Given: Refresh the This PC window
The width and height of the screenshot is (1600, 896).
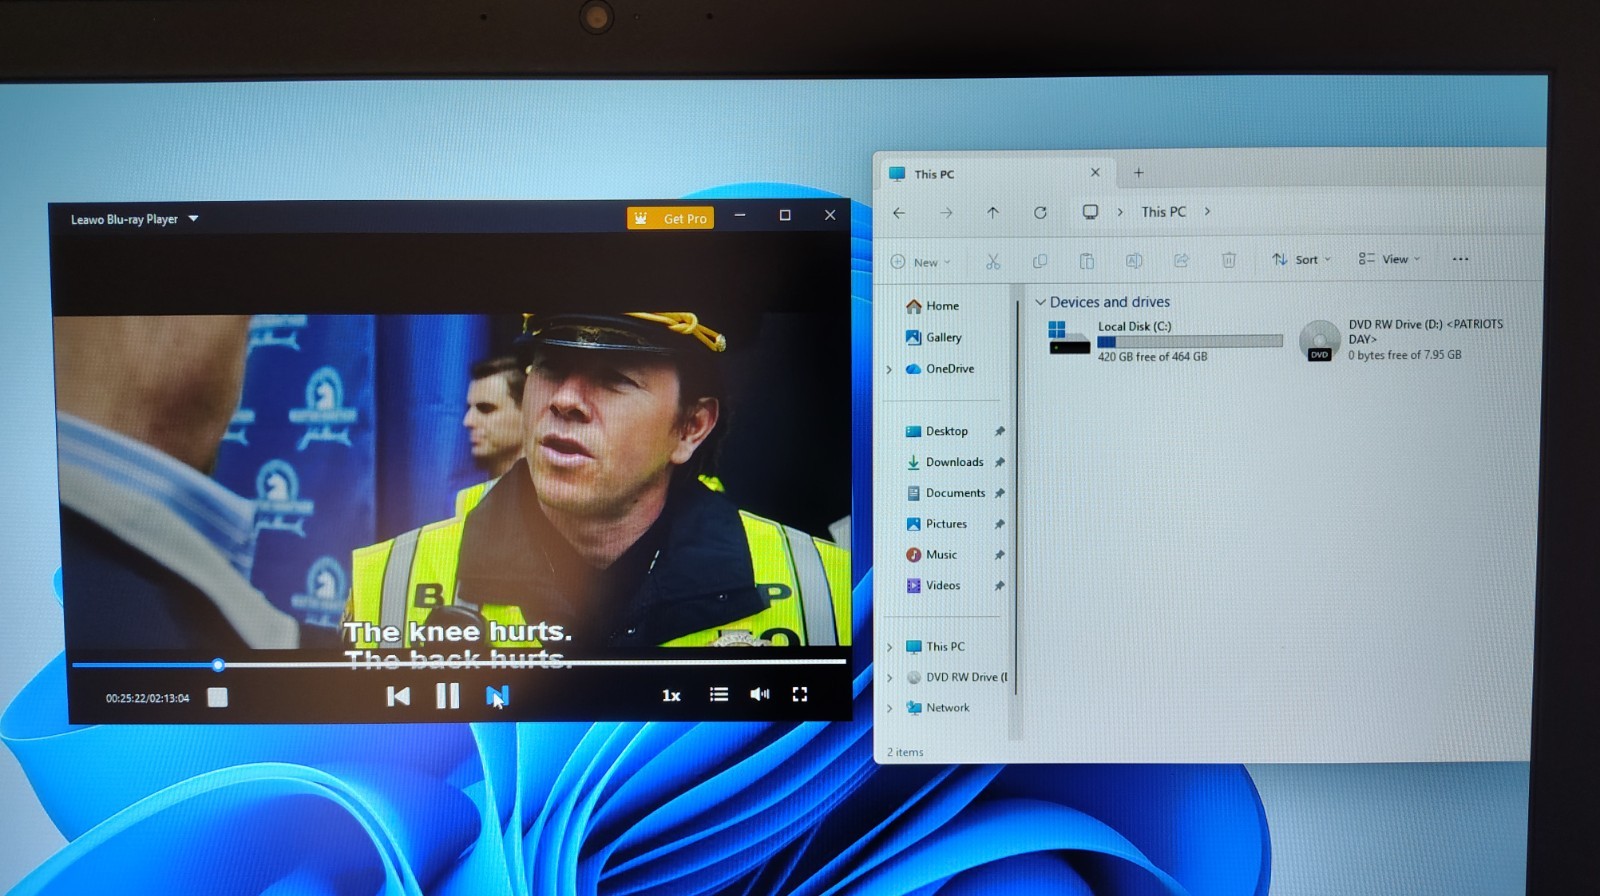Looking at the screenshot, I should click(x=1040, y=212).
